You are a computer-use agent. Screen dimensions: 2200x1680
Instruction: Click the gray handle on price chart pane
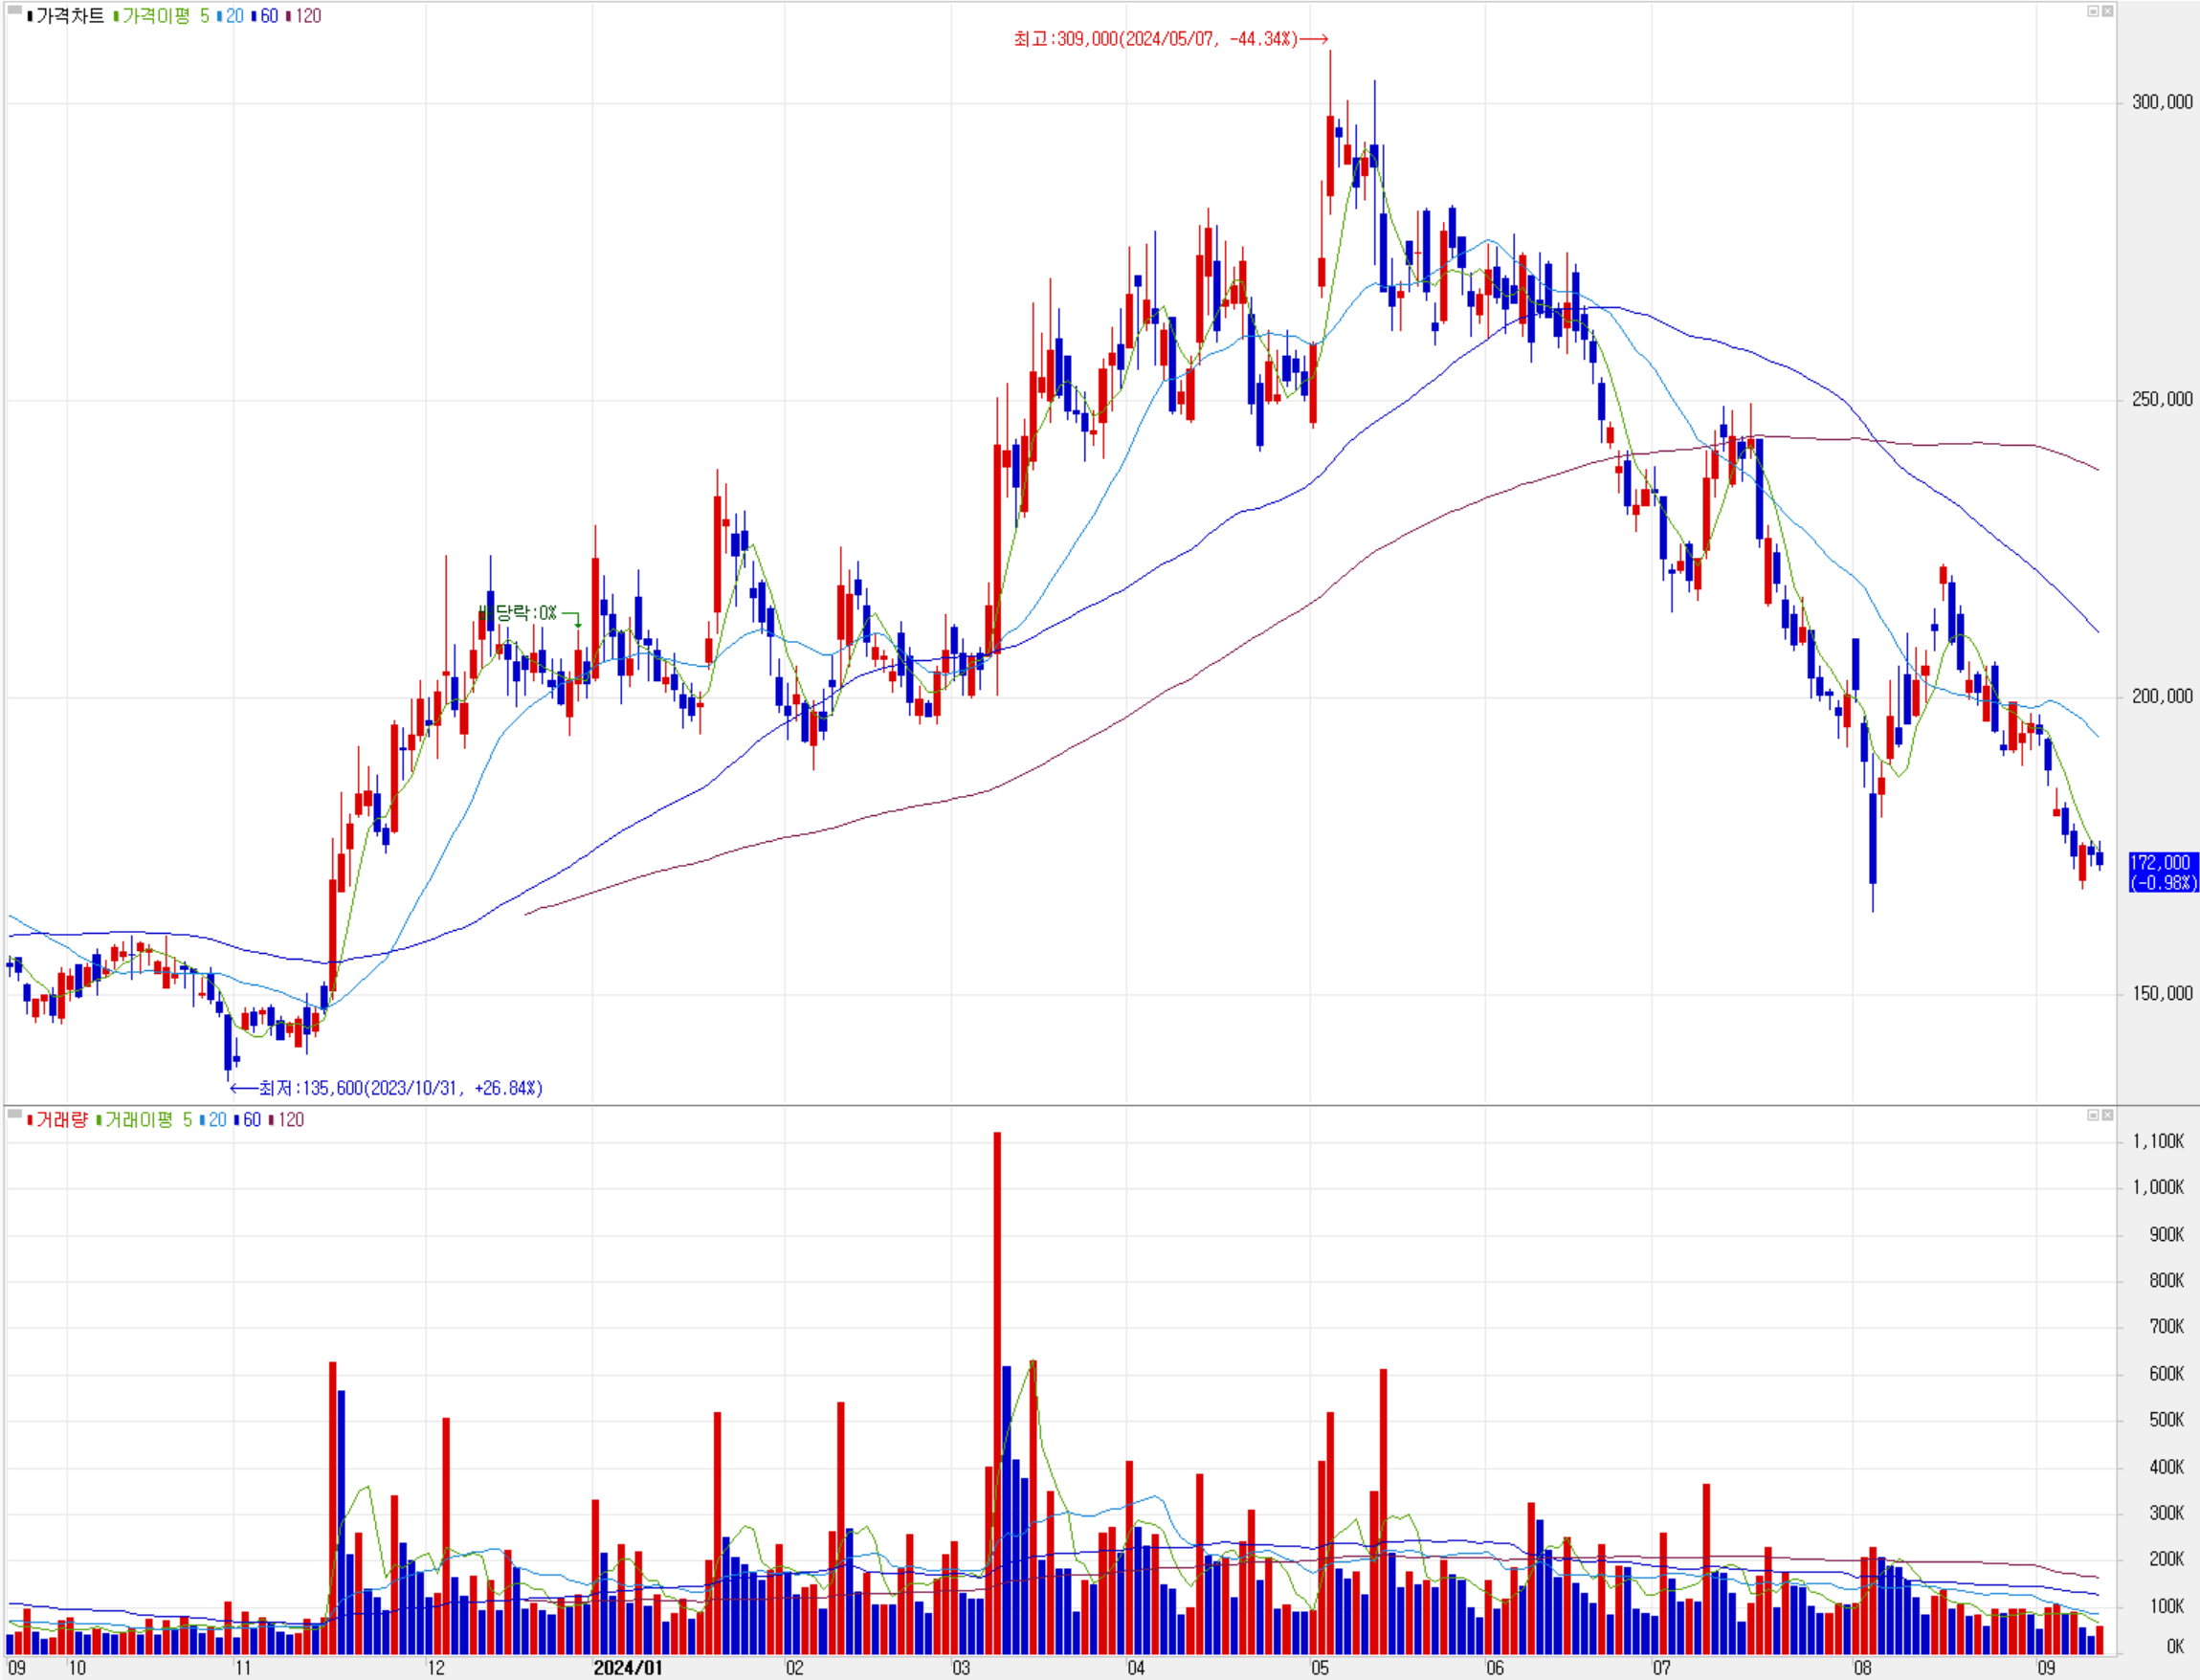pyautogui.click(x=14, y=9)
